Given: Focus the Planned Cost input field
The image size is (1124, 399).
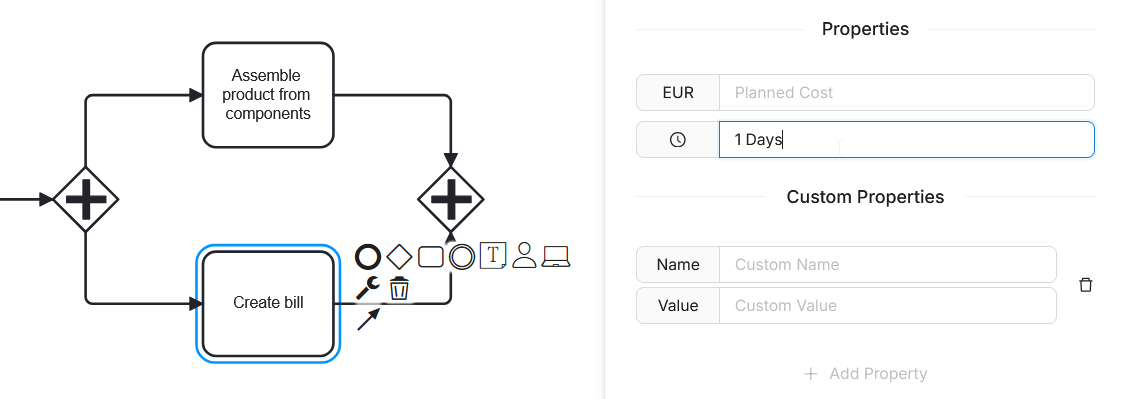Looking at the screenshot, I should click(x=907, y=92).
